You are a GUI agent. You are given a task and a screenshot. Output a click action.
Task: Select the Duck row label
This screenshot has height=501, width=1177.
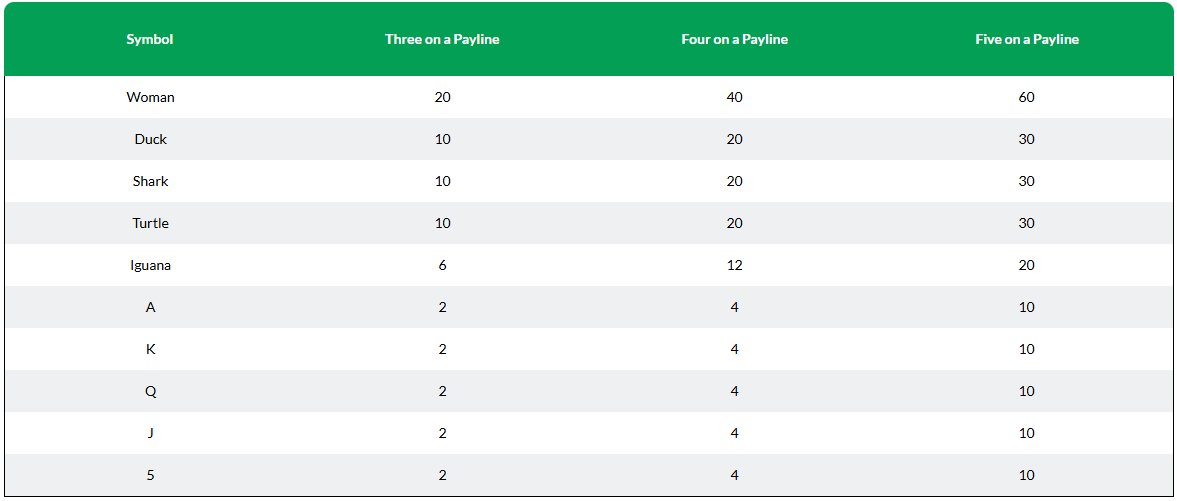click(150, 139)
